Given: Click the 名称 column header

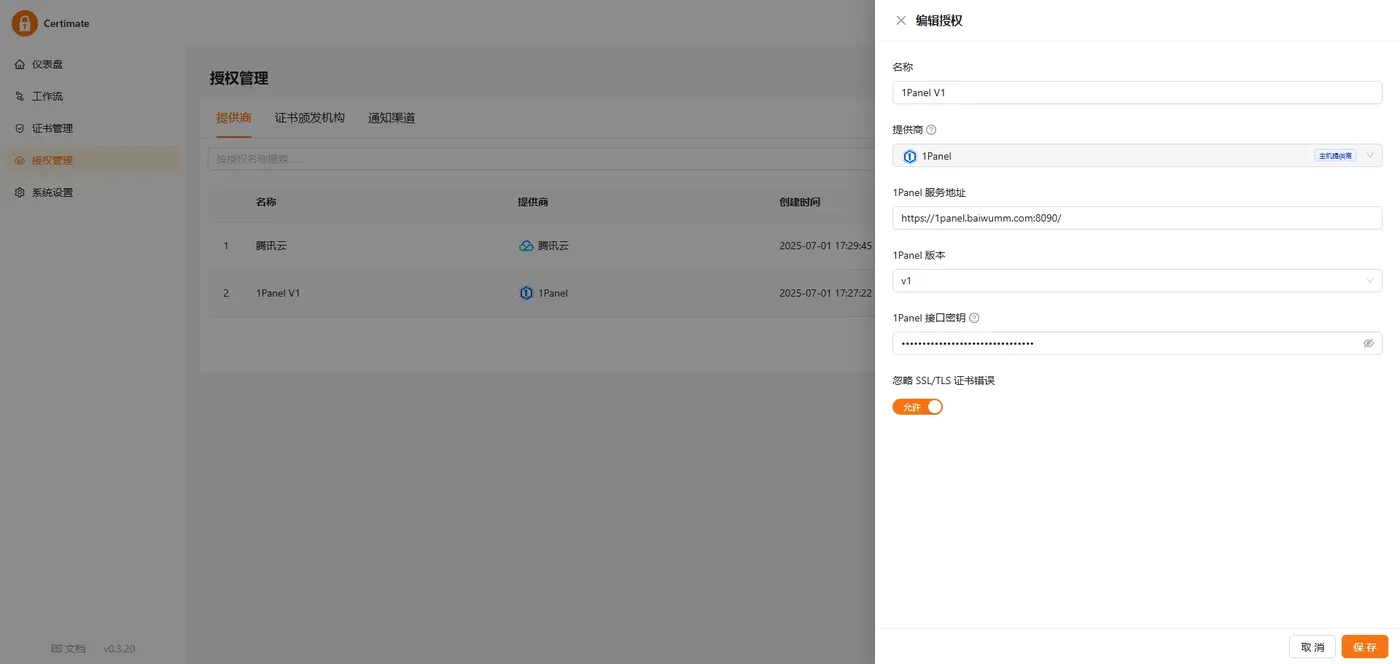Looking at the screenshot, I should click(266, 202).
